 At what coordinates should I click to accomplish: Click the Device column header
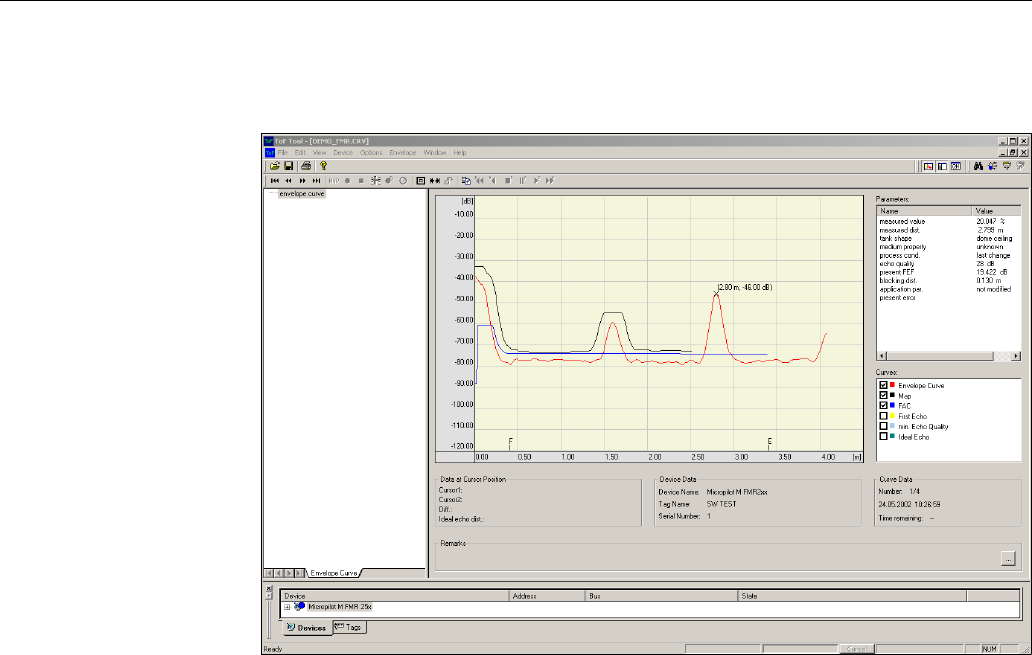395,596
